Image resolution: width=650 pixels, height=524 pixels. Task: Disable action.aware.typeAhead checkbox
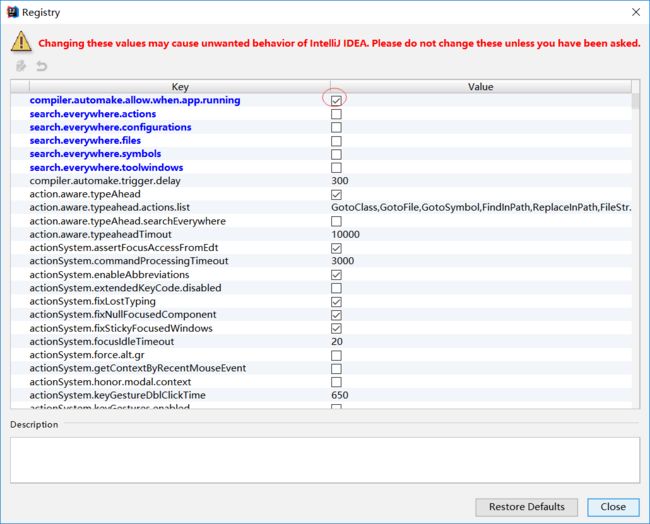[336, 194]
